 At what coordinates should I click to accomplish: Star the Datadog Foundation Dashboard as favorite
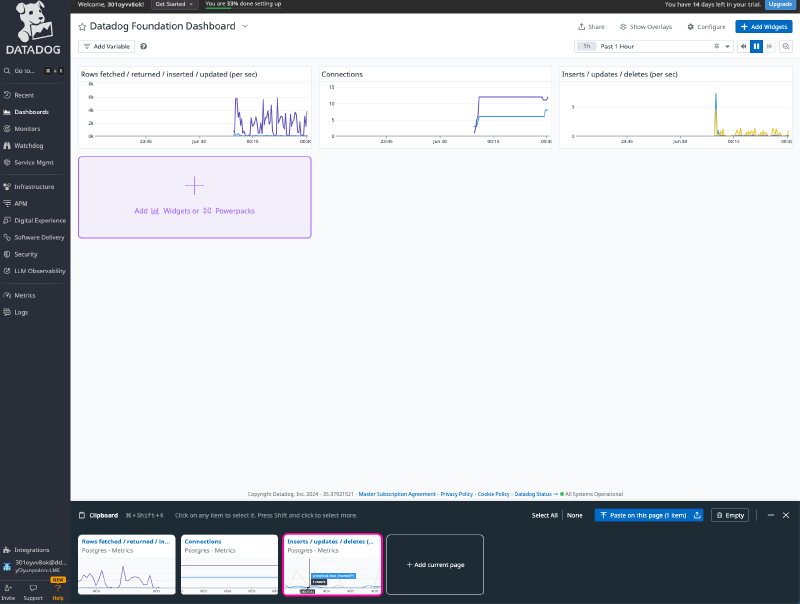coord(82,26)
